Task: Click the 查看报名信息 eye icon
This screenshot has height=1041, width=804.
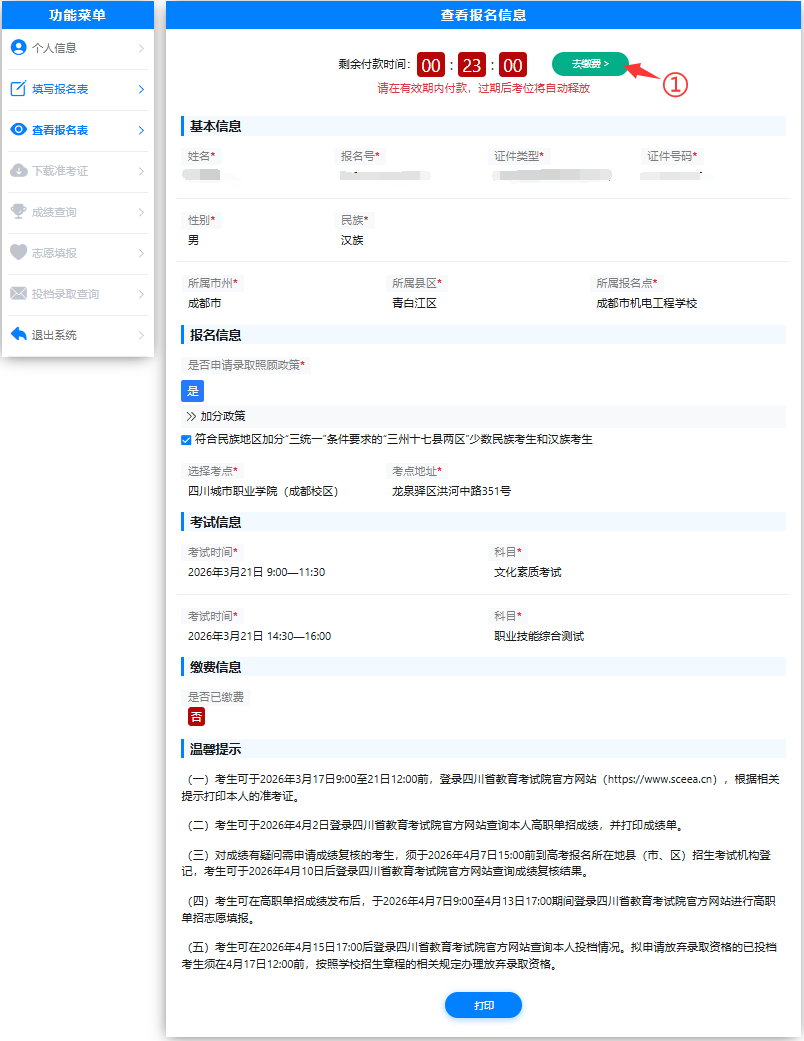Action: (x=18, y=129)
